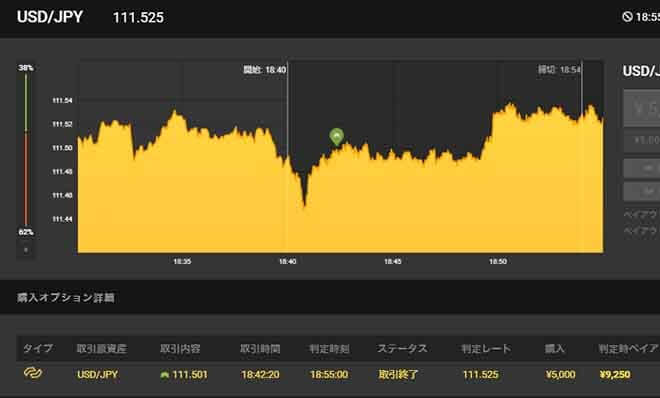Screen dimensions: 660x398
Task: Click the small button below the 62% gauge
Action: click(x=26, y=250)
